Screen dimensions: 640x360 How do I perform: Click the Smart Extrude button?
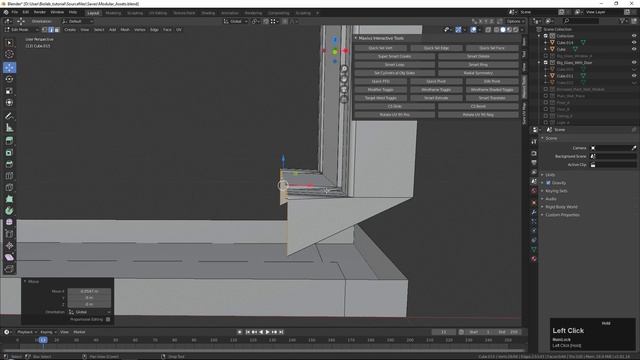tap(436, 98)
